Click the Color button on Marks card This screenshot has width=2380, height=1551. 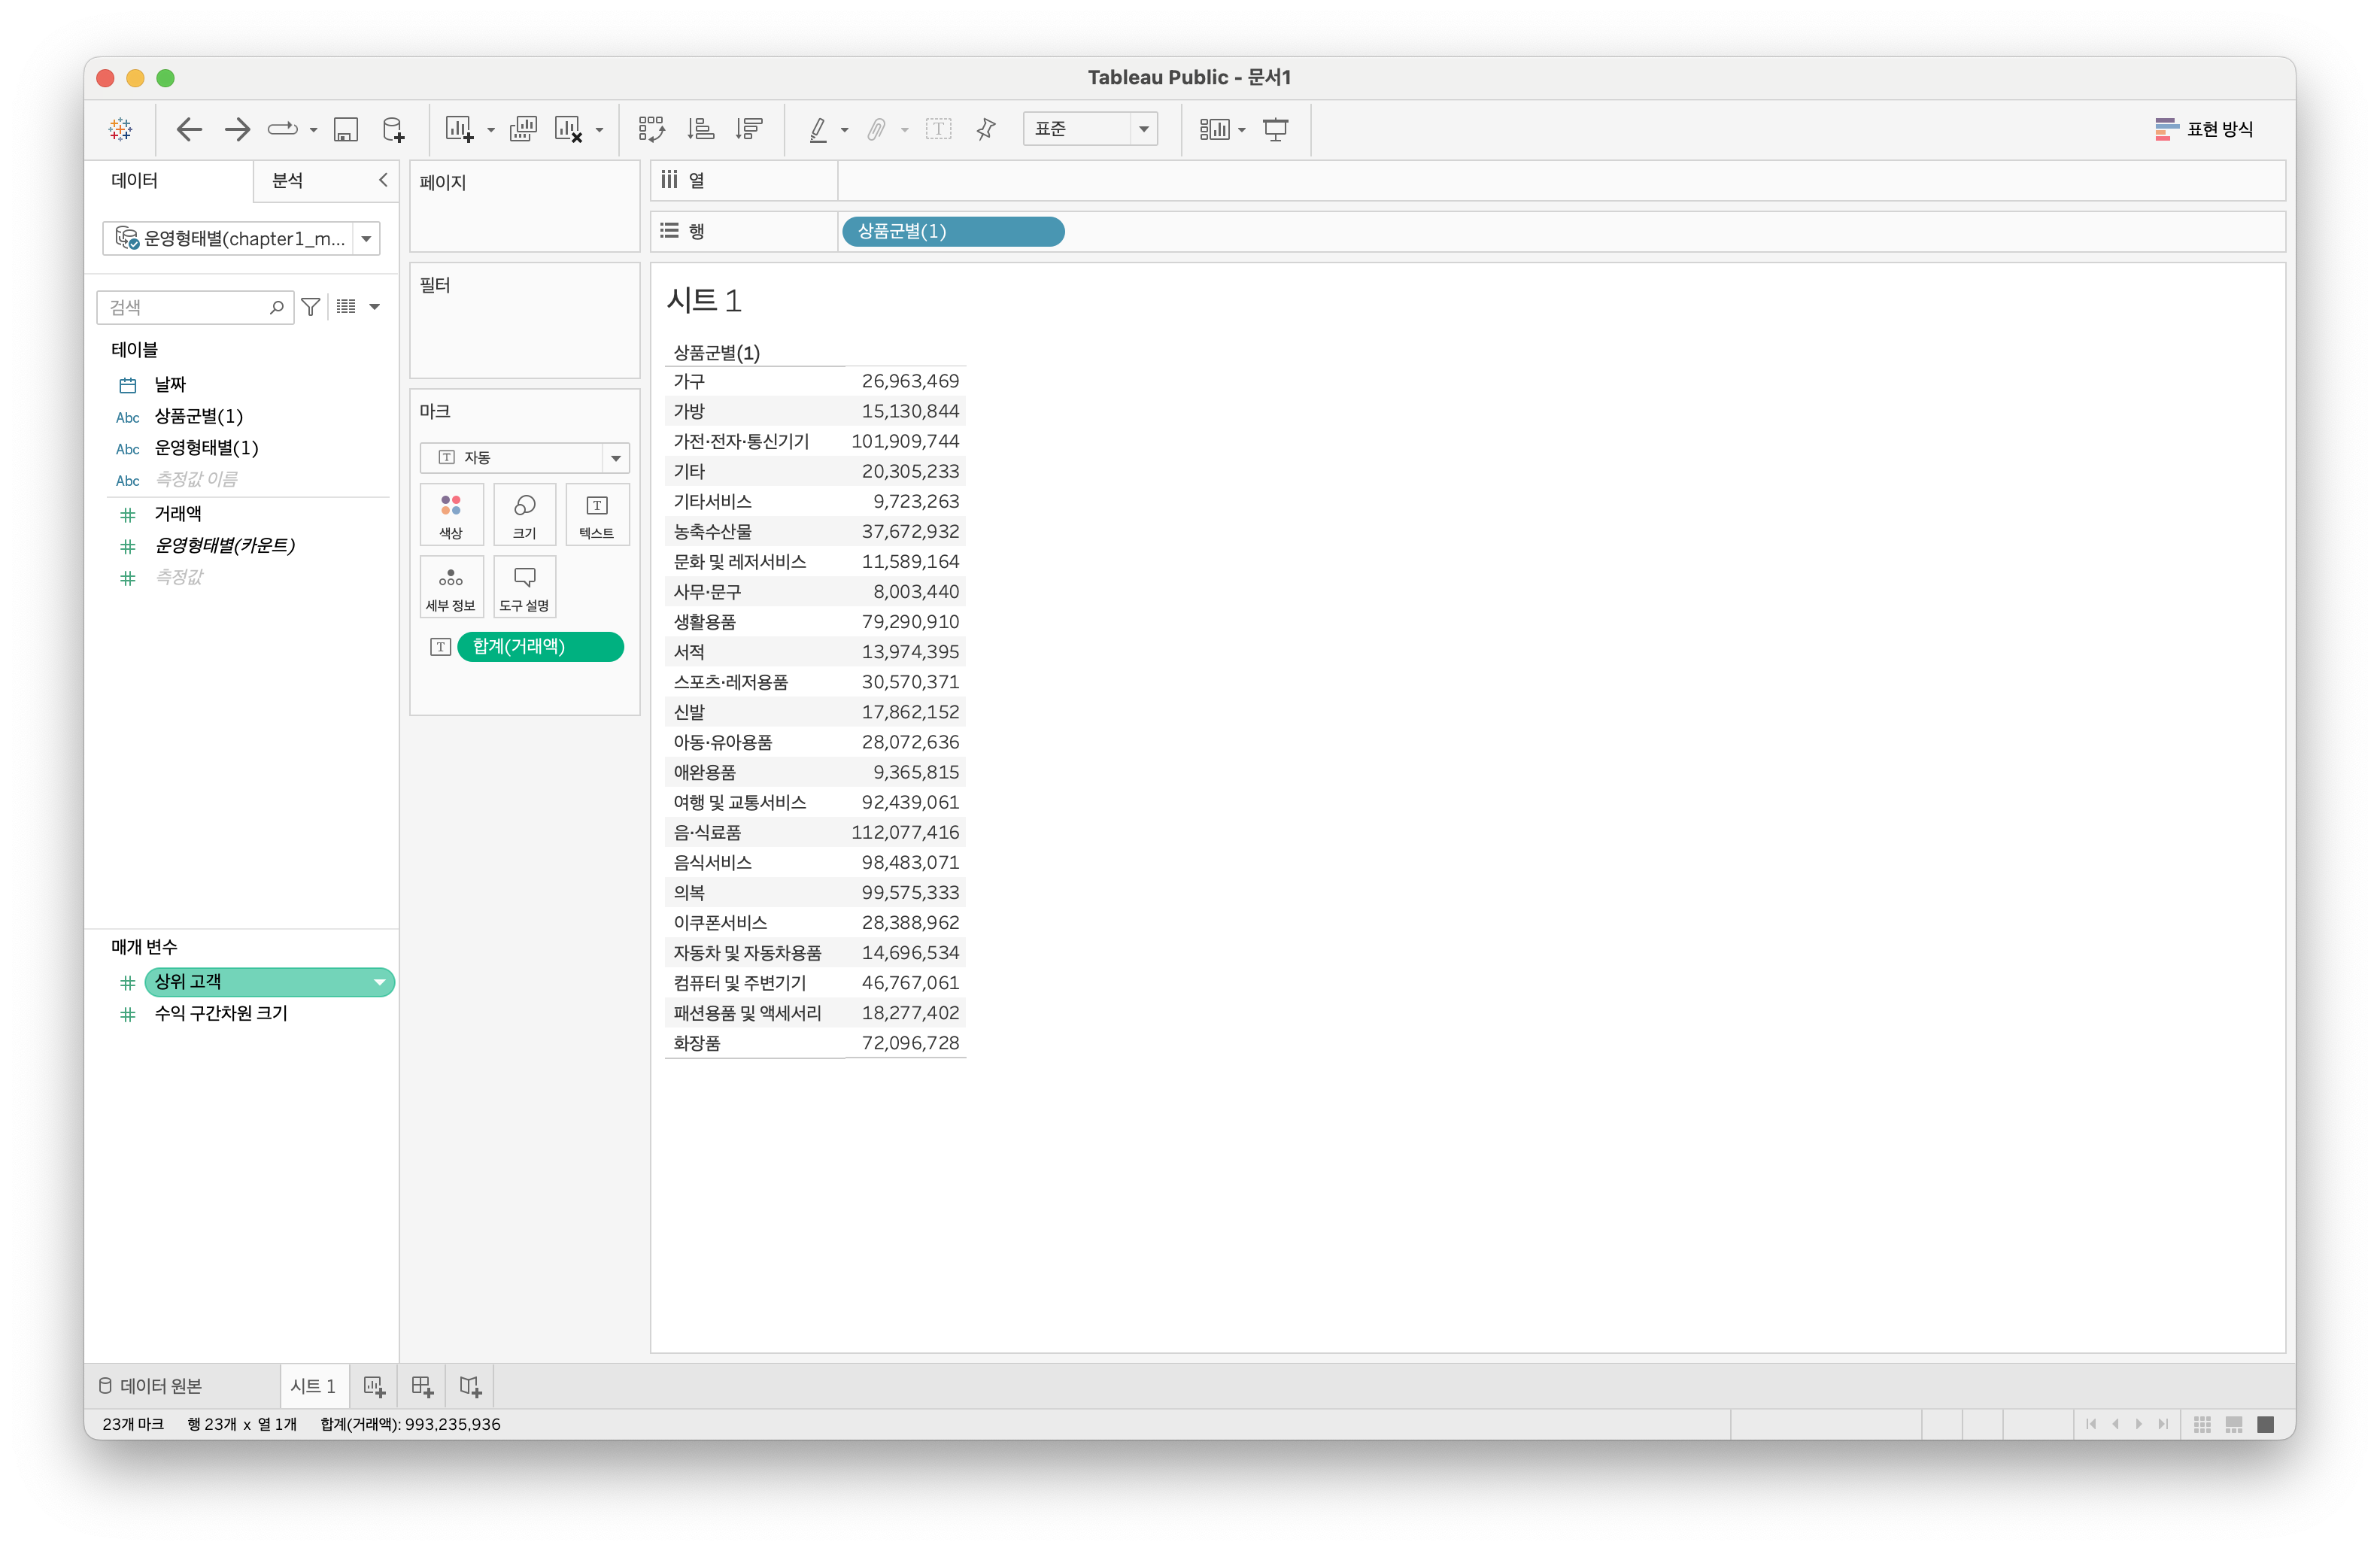click(x=451, y=514)
